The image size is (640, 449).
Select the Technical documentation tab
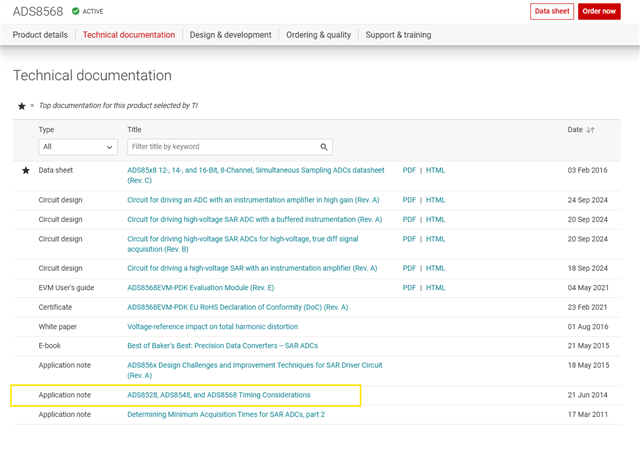click(129, 35)
